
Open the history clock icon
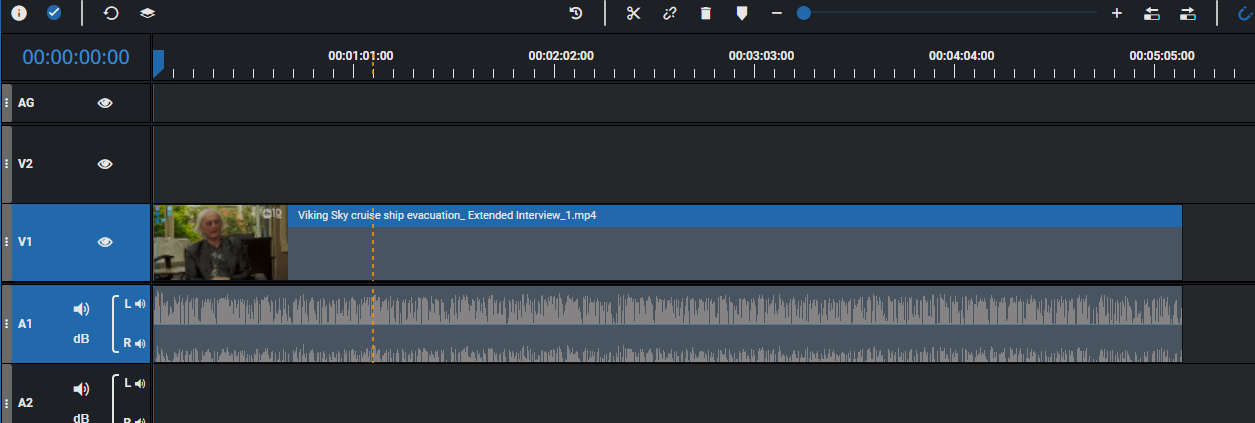coord(576,13)
